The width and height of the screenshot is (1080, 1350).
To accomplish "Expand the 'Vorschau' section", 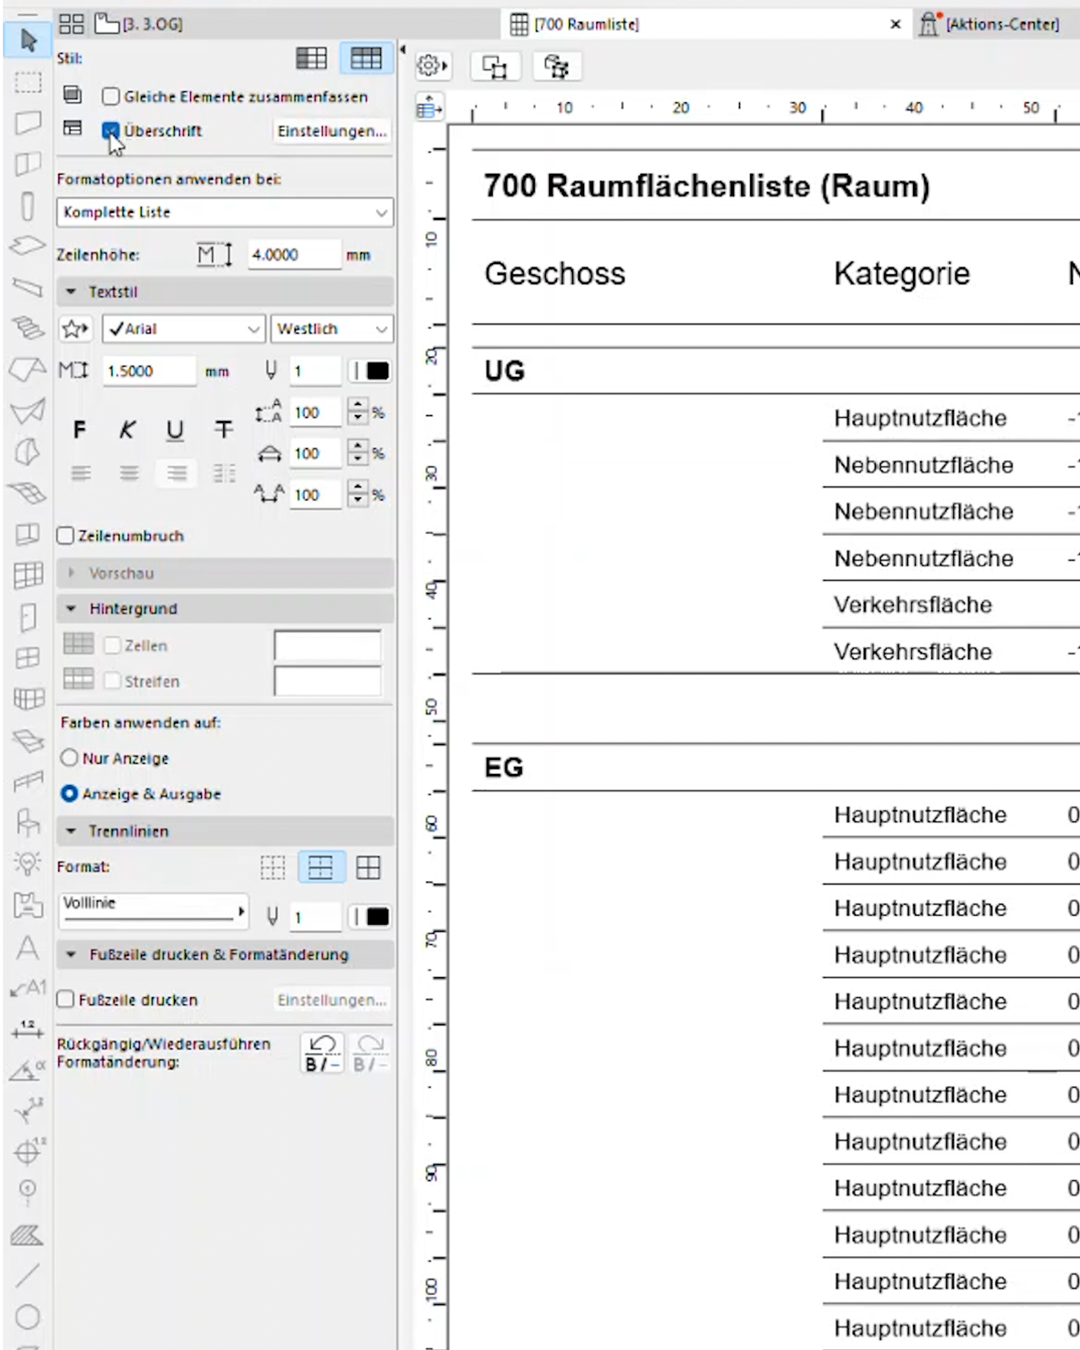I will click(x=72, y=573).
